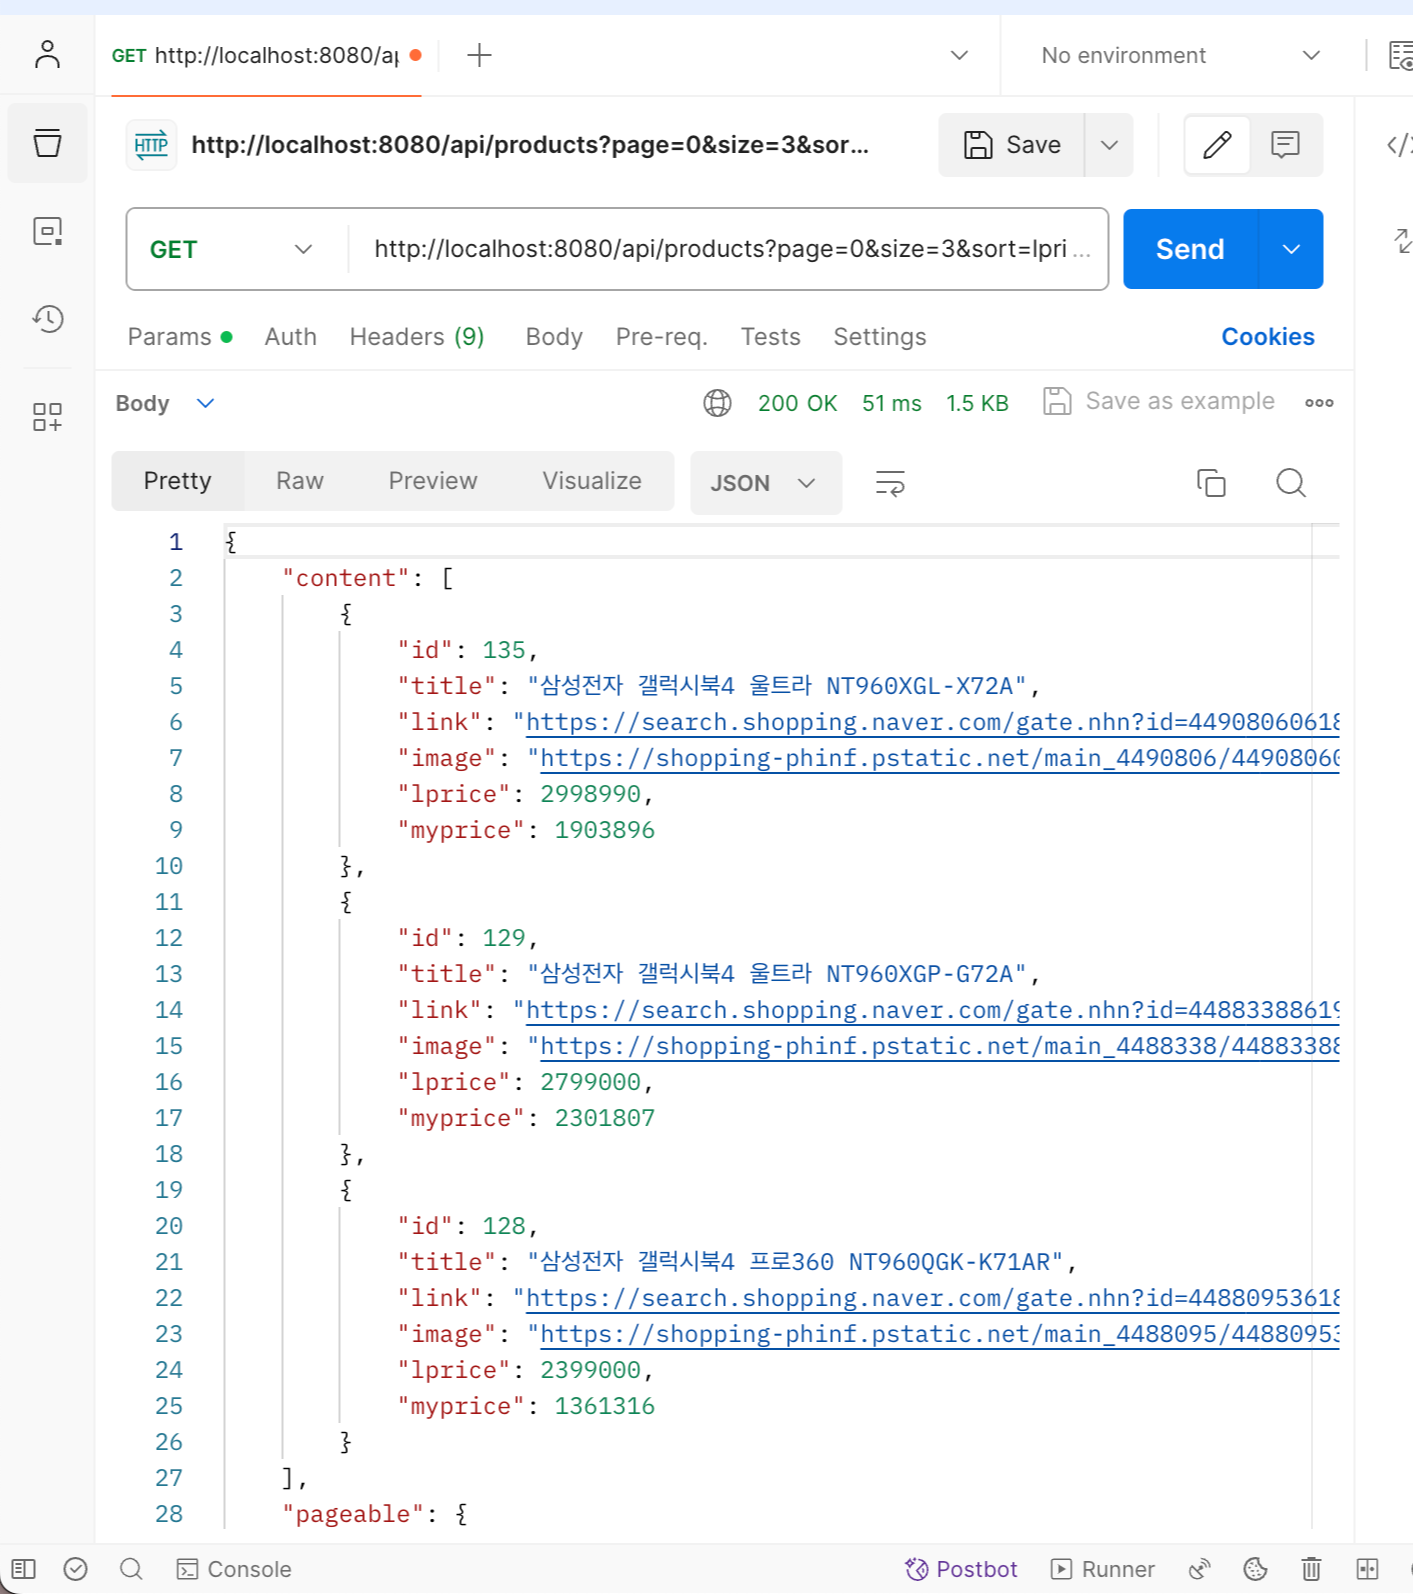This screenshot has height=1594, width=1413.
Task: Switch to the Pre-req. tab
Action: point(661,337)
